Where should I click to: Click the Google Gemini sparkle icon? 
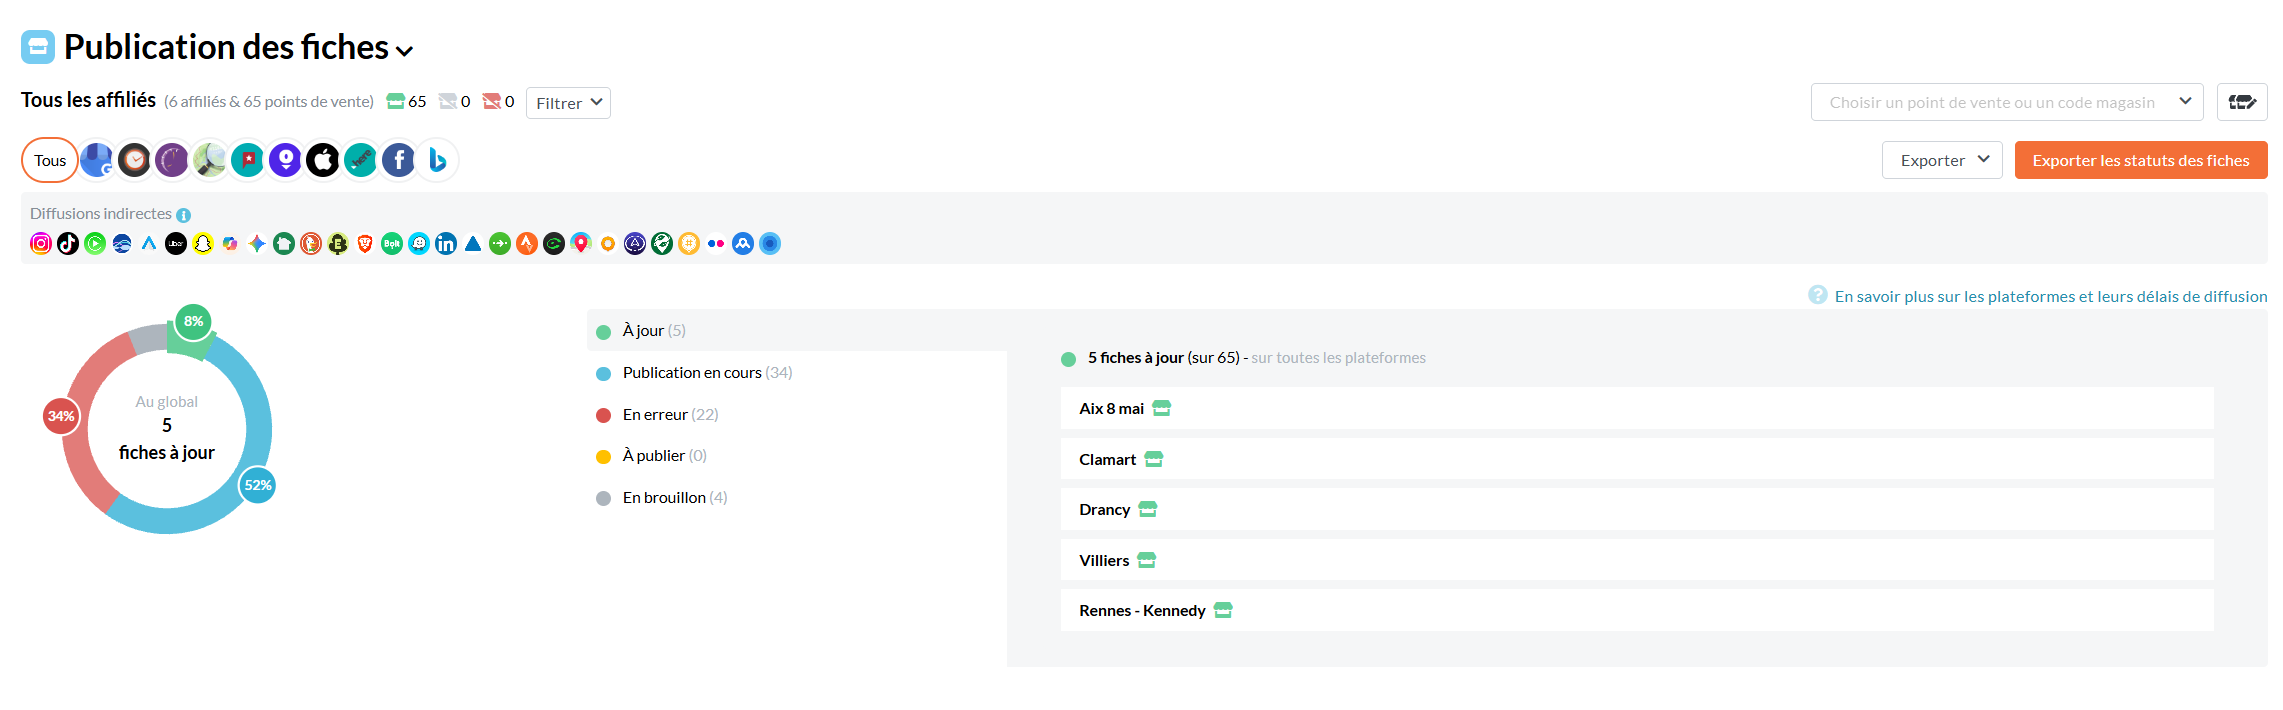click(257, 243)
